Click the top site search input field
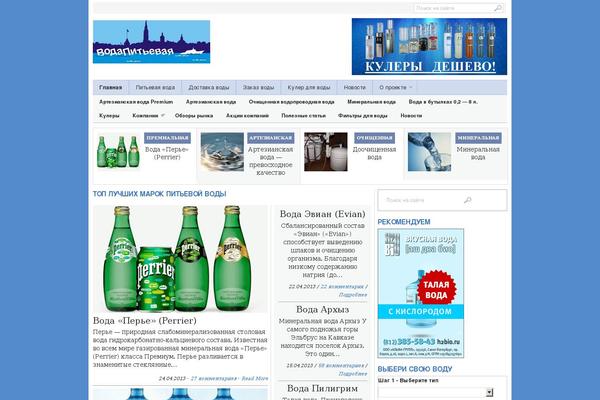The image size is (600, 400). [x=454, y=8]
